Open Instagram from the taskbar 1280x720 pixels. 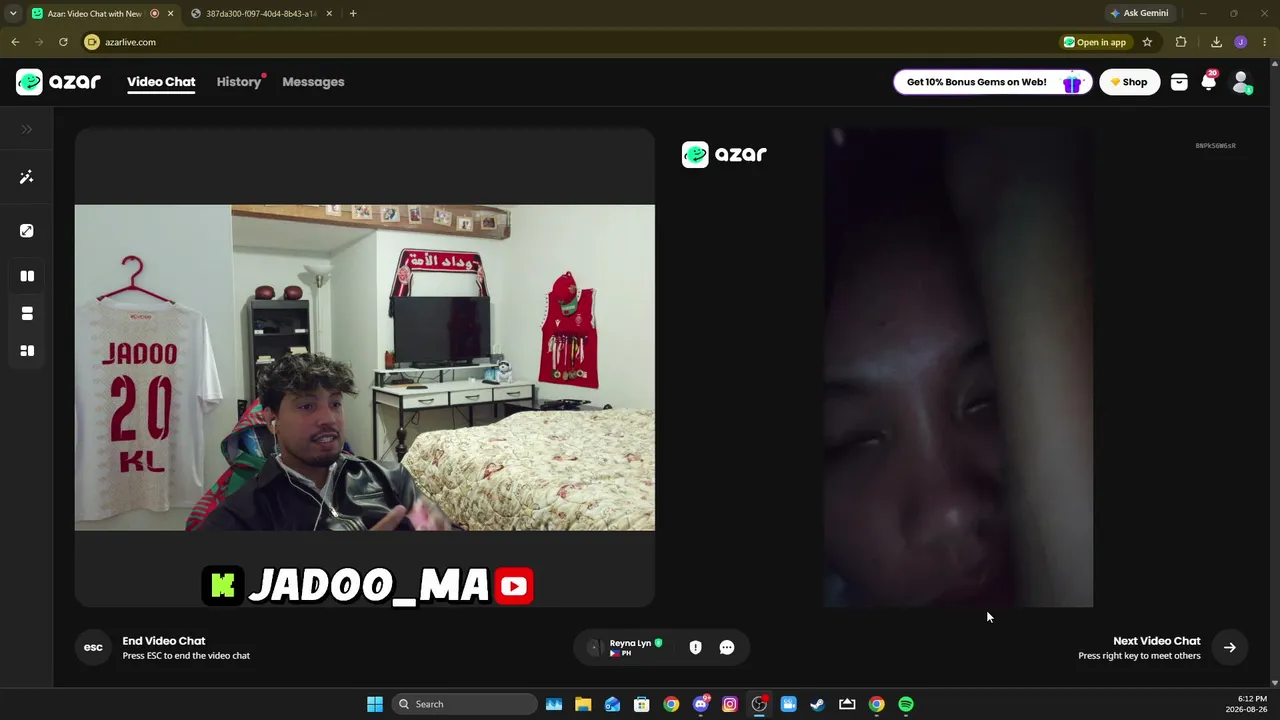[x=730, y=704]
